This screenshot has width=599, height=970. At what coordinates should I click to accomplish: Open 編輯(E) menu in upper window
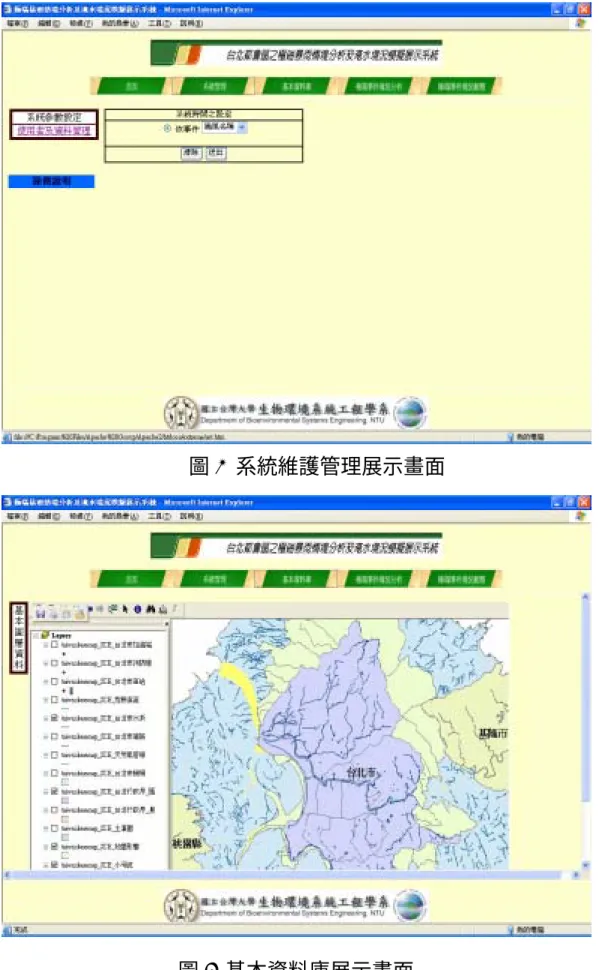[x=49, y=24]
